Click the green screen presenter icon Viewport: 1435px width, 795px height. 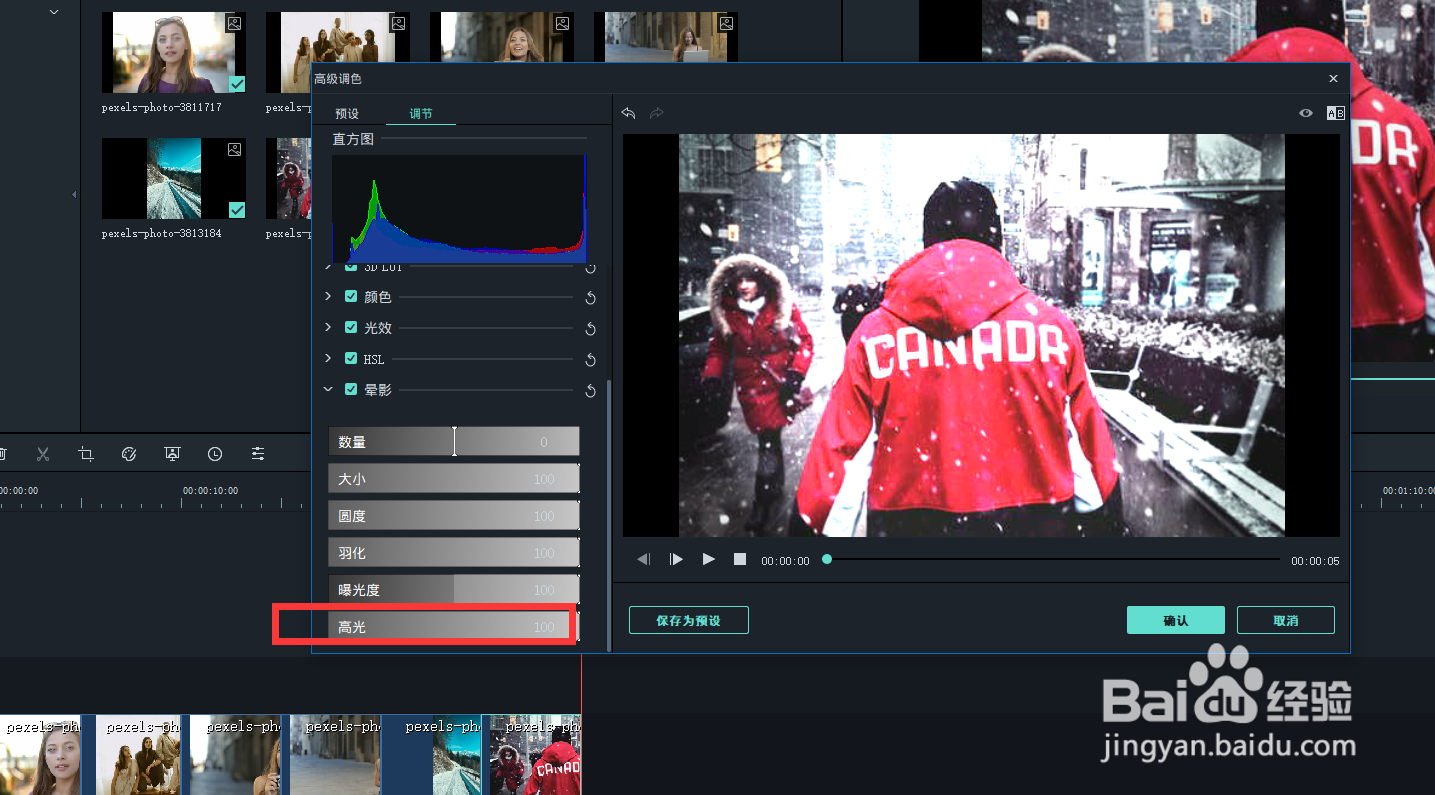[172, 454]
